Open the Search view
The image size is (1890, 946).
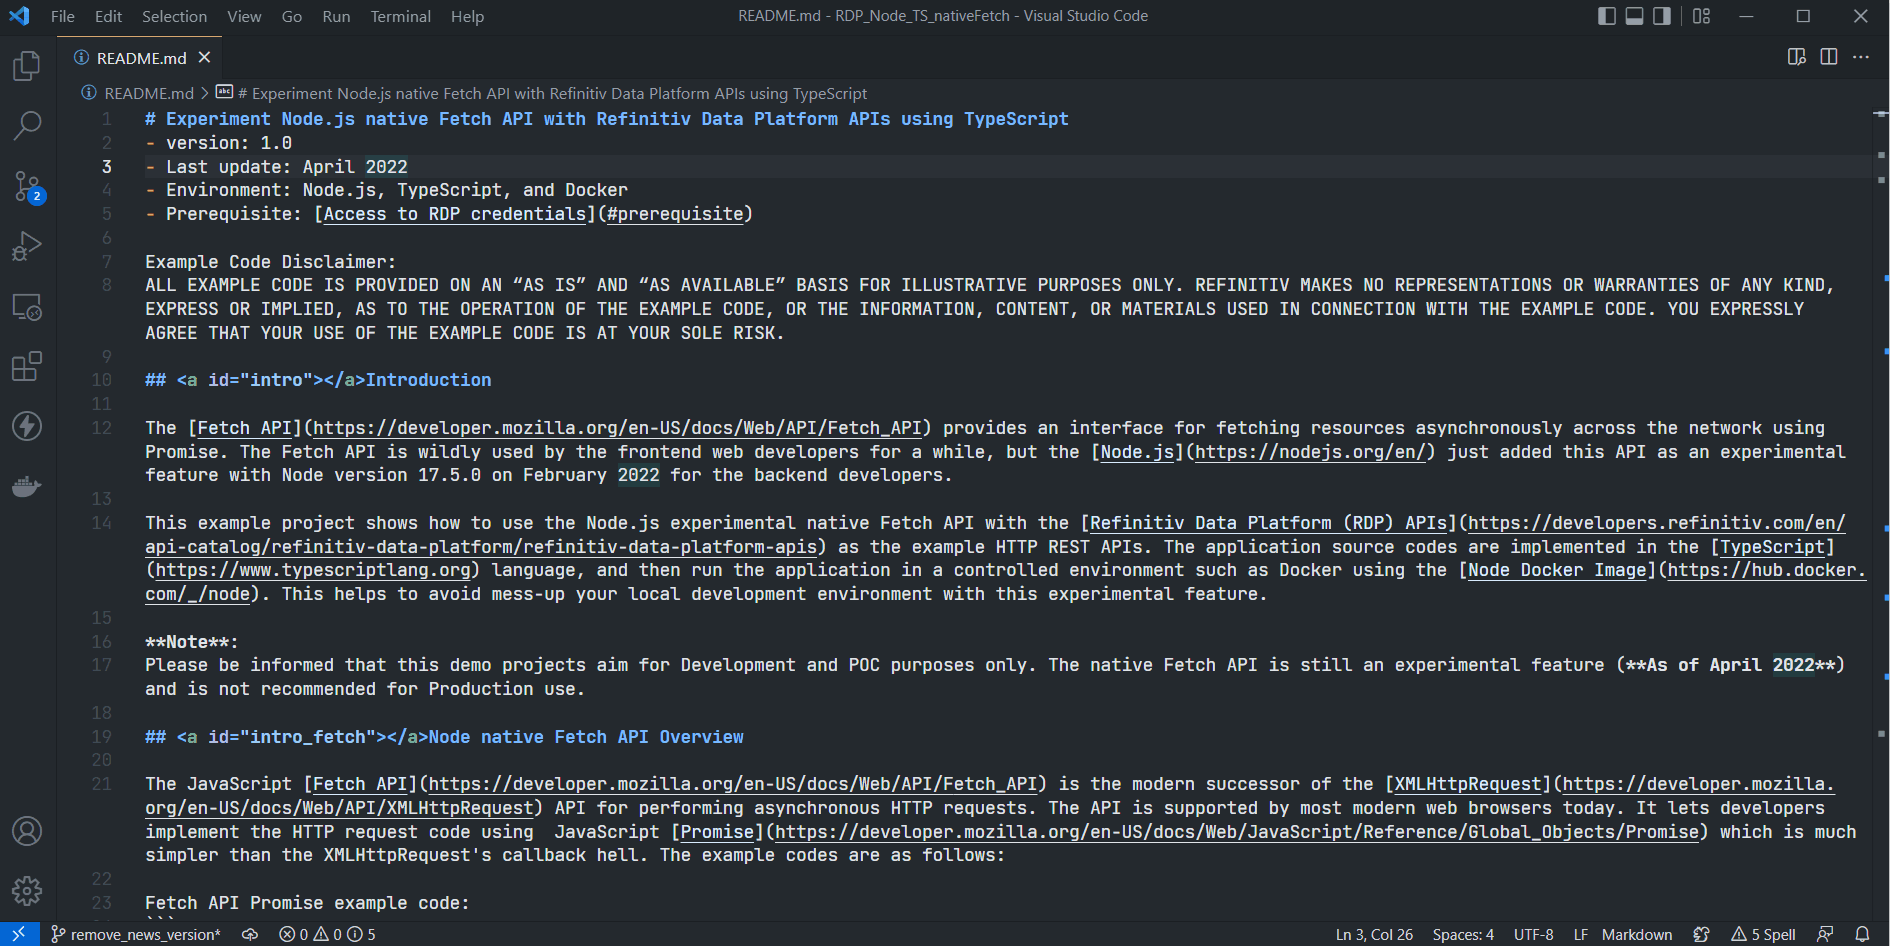(x=27, y=126)
